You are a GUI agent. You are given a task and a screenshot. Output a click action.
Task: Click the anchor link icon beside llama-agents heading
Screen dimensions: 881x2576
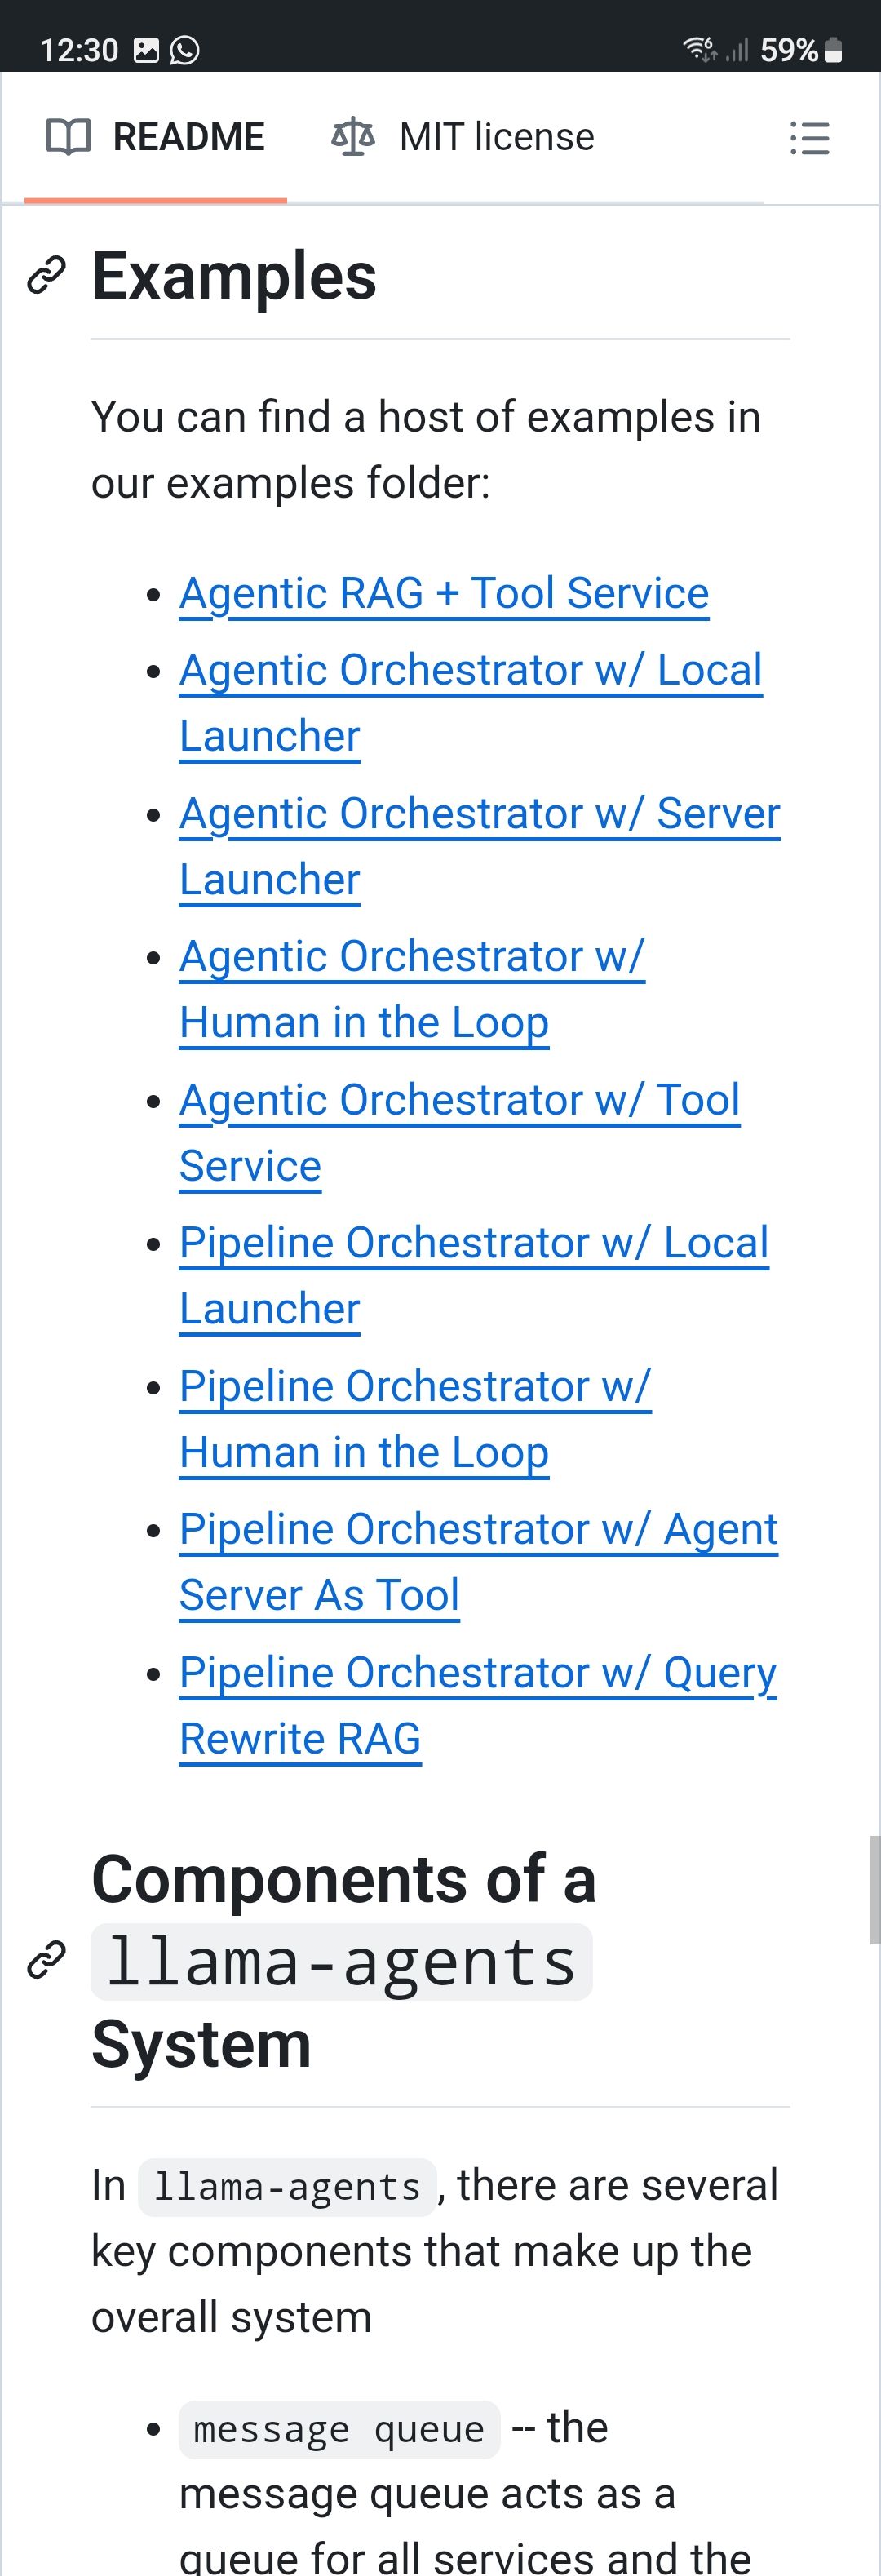pyautogui.click(x=46, y=1960)
